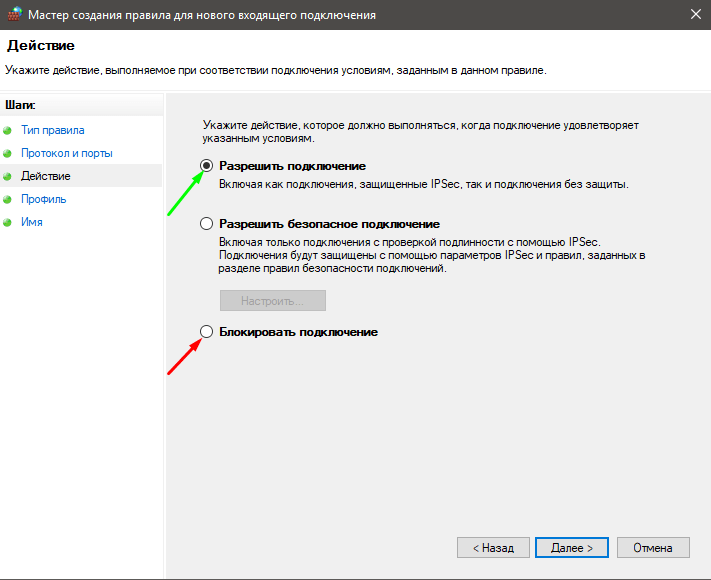Select the 'Действие' step in sidebar
Screen dimensions: 711x580
point(45,176)
